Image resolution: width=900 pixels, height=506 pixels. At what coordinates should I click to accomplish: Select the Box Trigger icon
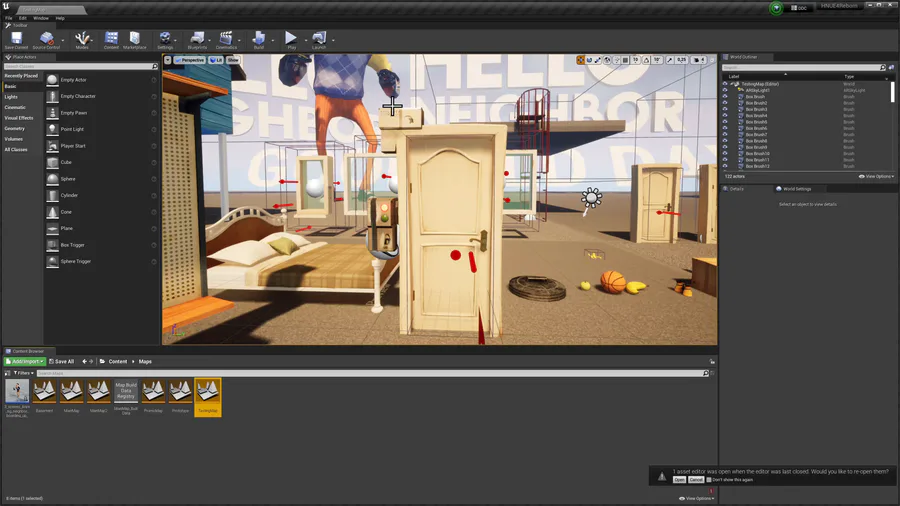pyautogui.click(x=52, y=245)
